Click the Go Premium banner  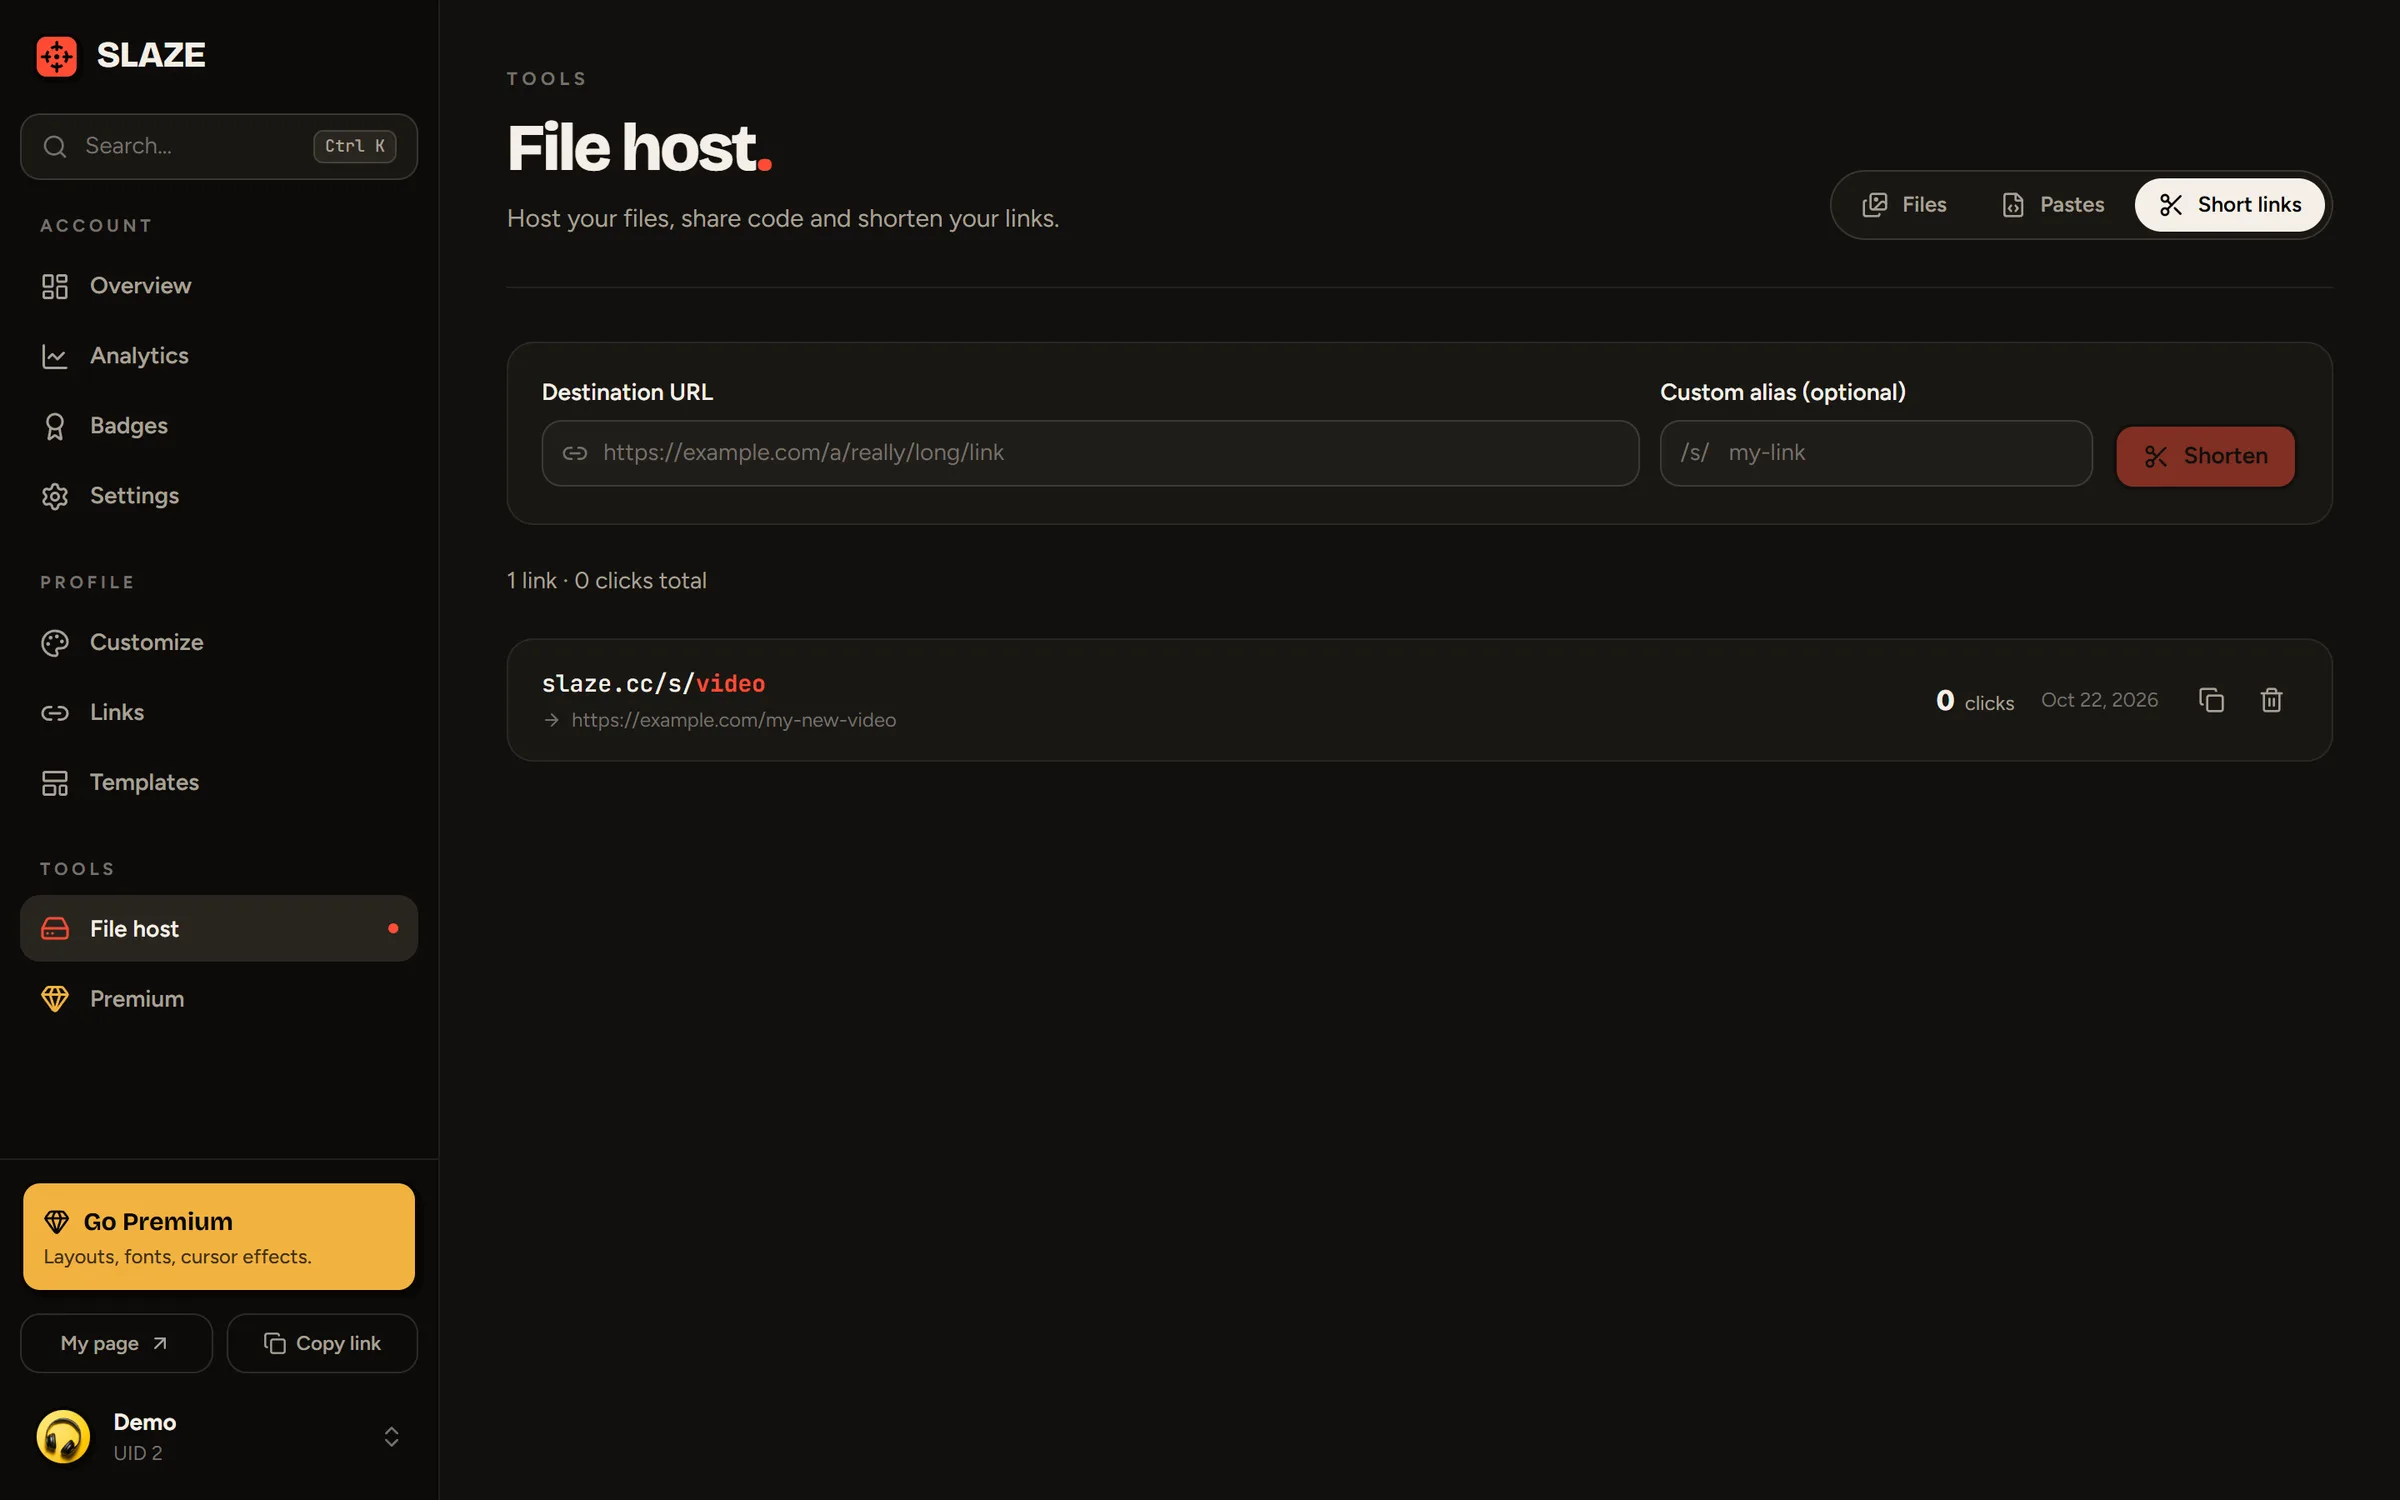click(219, 1237)
